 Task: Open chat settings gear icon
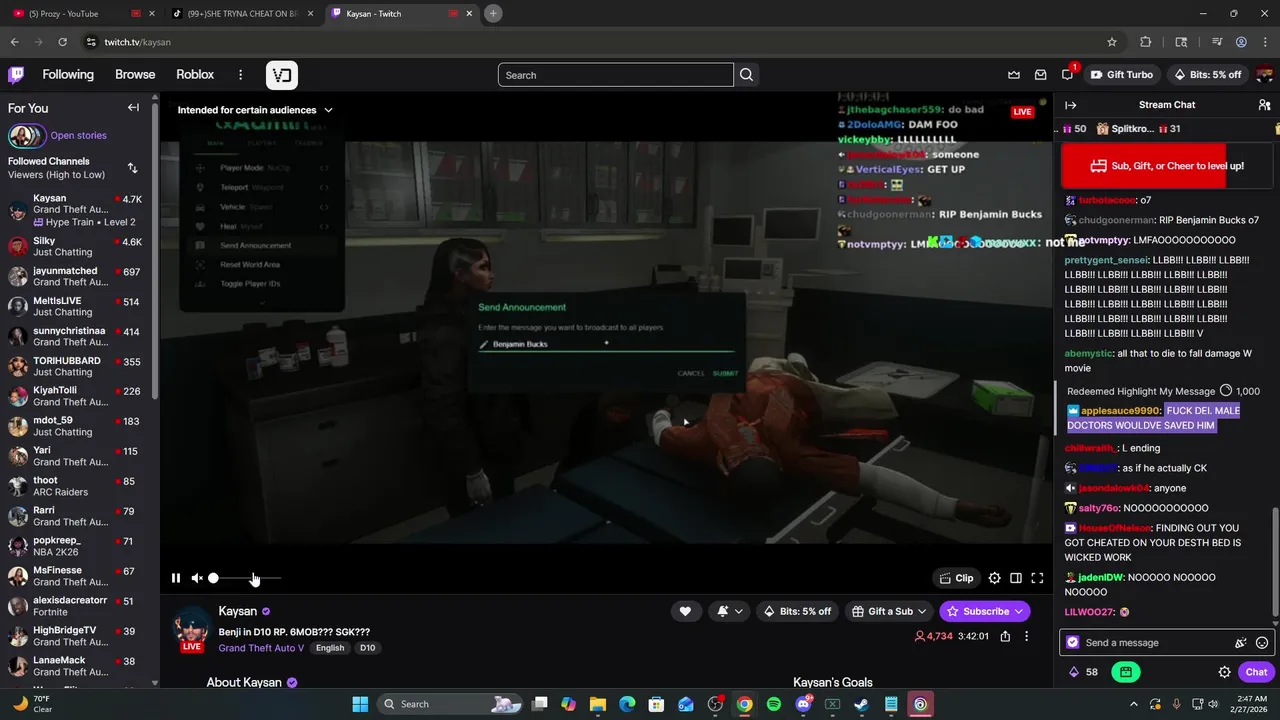pos(1224,672)
